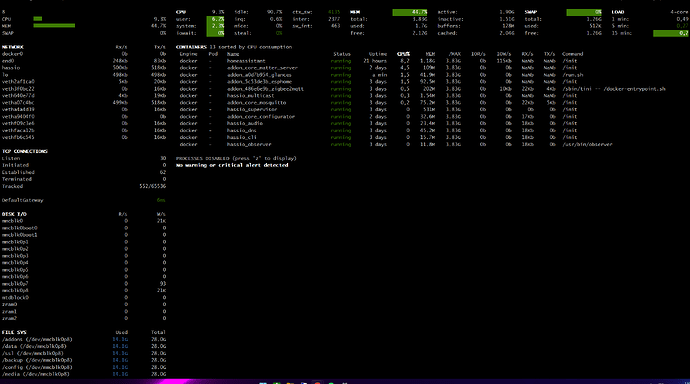The image size is (690, 384).
Task: Select the /backup filesystem row
Action: click(84, 360)
